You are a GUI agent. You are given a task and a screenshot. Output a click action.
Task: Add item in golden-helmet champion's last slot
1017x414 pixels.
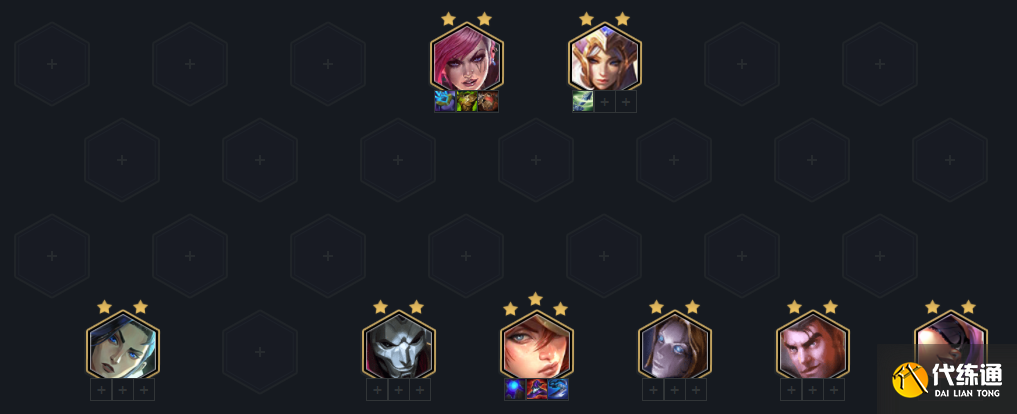click(626, 102)
